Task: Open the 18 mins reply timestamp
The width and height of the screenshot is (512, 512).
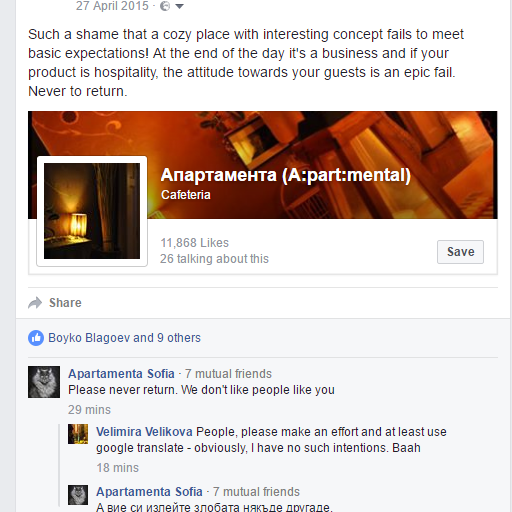Action: click(x=118, y=468)
